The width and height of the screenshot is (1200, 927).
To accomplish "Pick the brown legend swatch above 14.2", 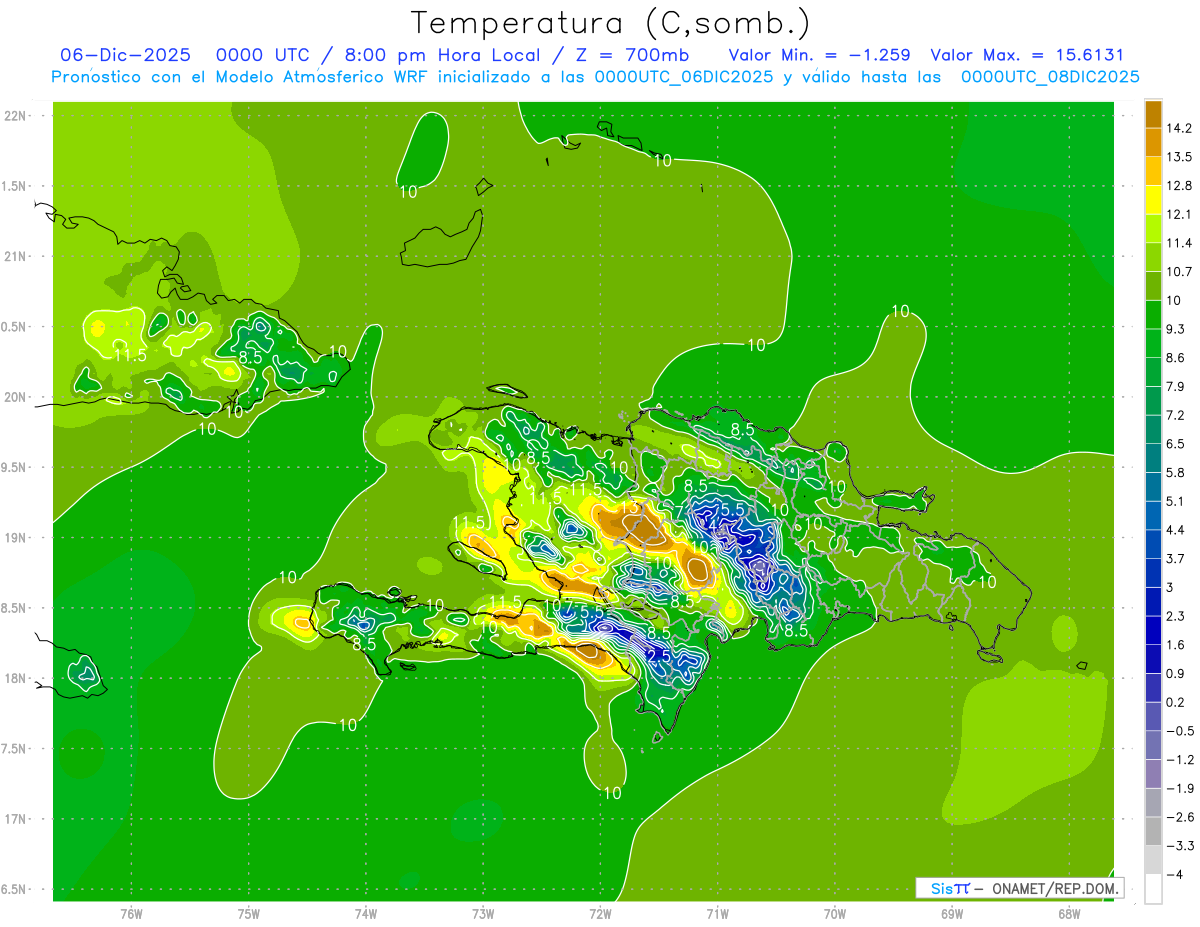I will click(1153, 114).
